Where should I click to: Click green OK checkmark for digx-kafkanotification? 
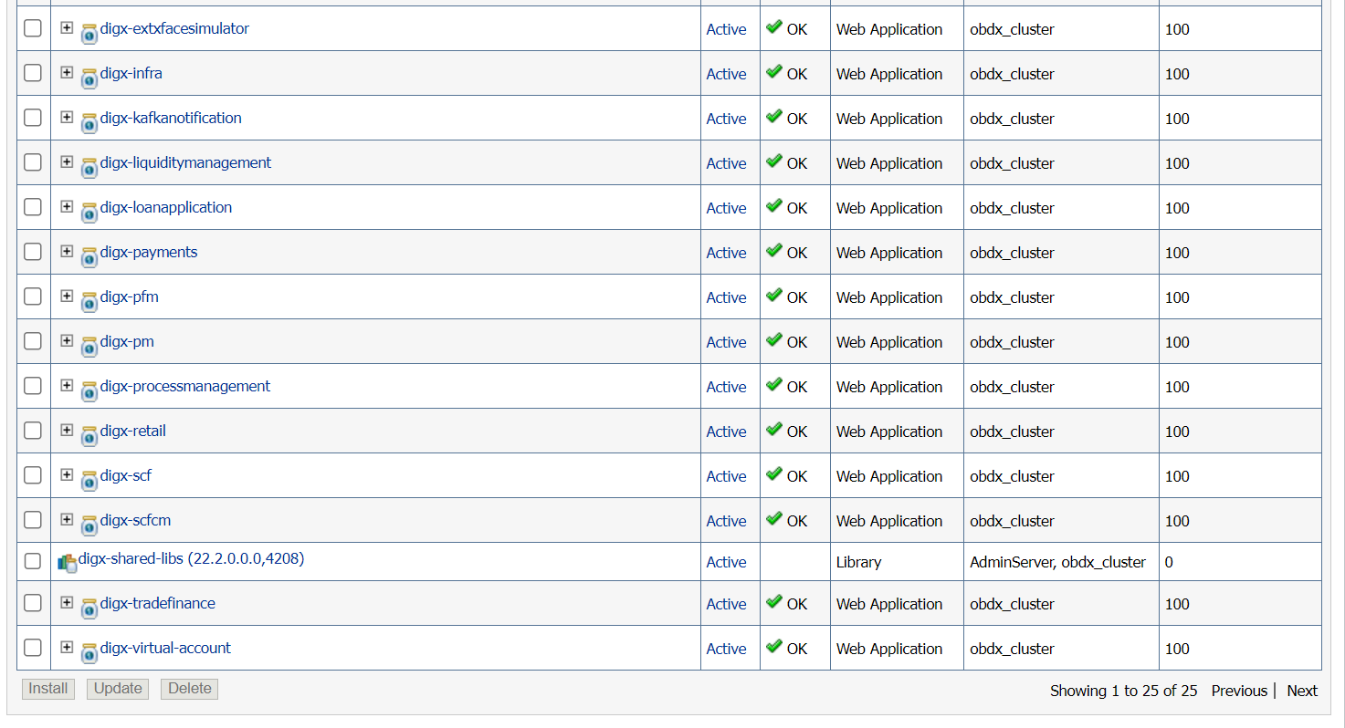point(774,117)
